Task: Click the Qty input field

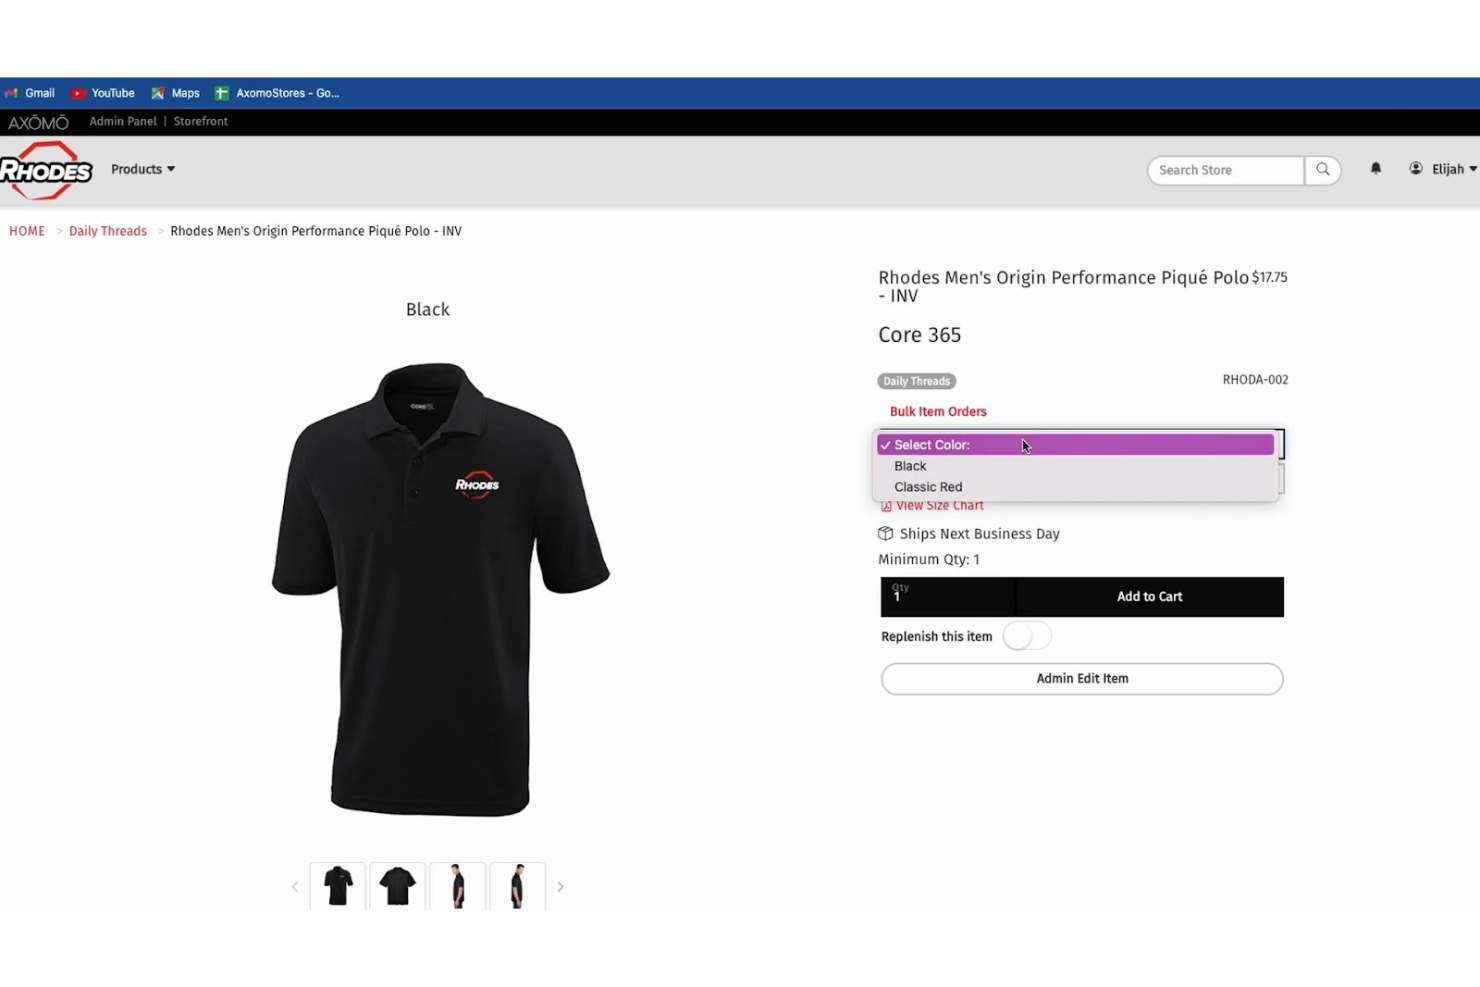Action: (x=948, y=597)
